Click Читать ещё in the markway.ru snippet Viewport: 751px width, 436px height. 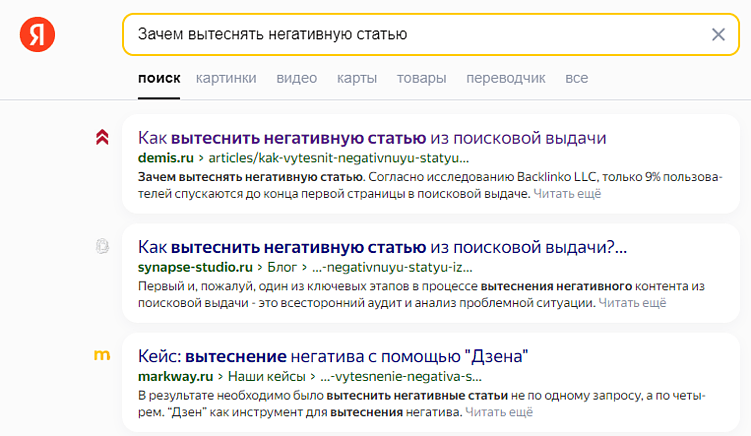coord(499,412)
